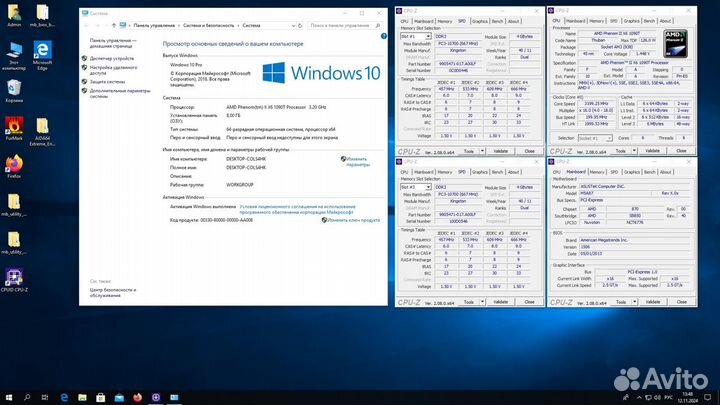Screen dimensions: 720x405
Task: Expand the address bar history dropdown in the System window
Action: [293, 26]
